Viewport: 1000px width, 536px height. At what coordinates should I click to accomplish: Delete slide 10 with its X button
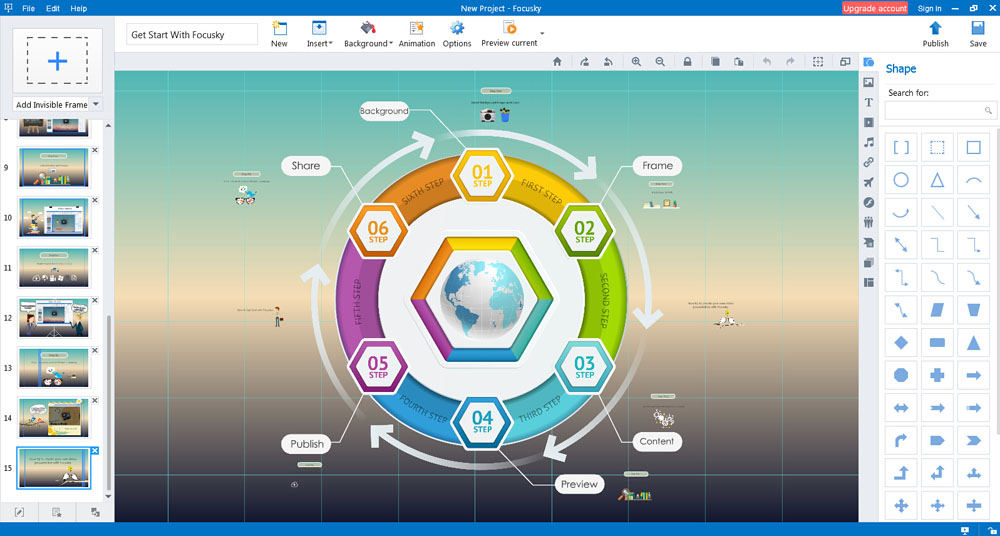point(95,200)
